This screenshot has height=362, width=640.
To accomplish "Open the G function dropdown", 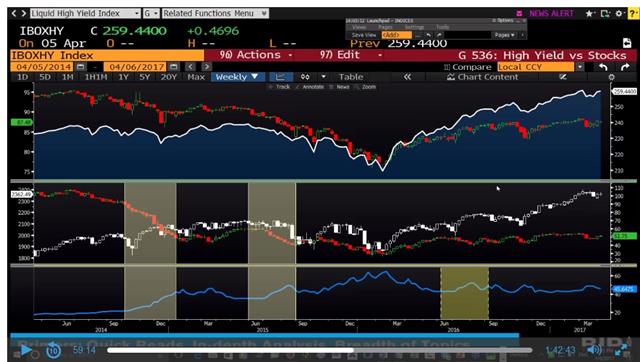I will click(151, 13).
